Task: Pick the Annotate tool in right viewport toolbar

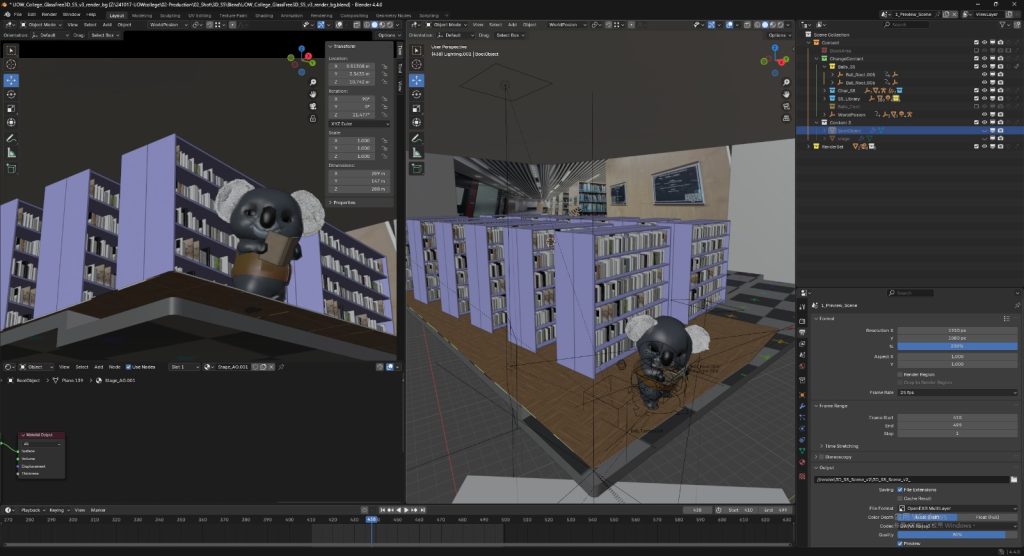Action: 417,139
